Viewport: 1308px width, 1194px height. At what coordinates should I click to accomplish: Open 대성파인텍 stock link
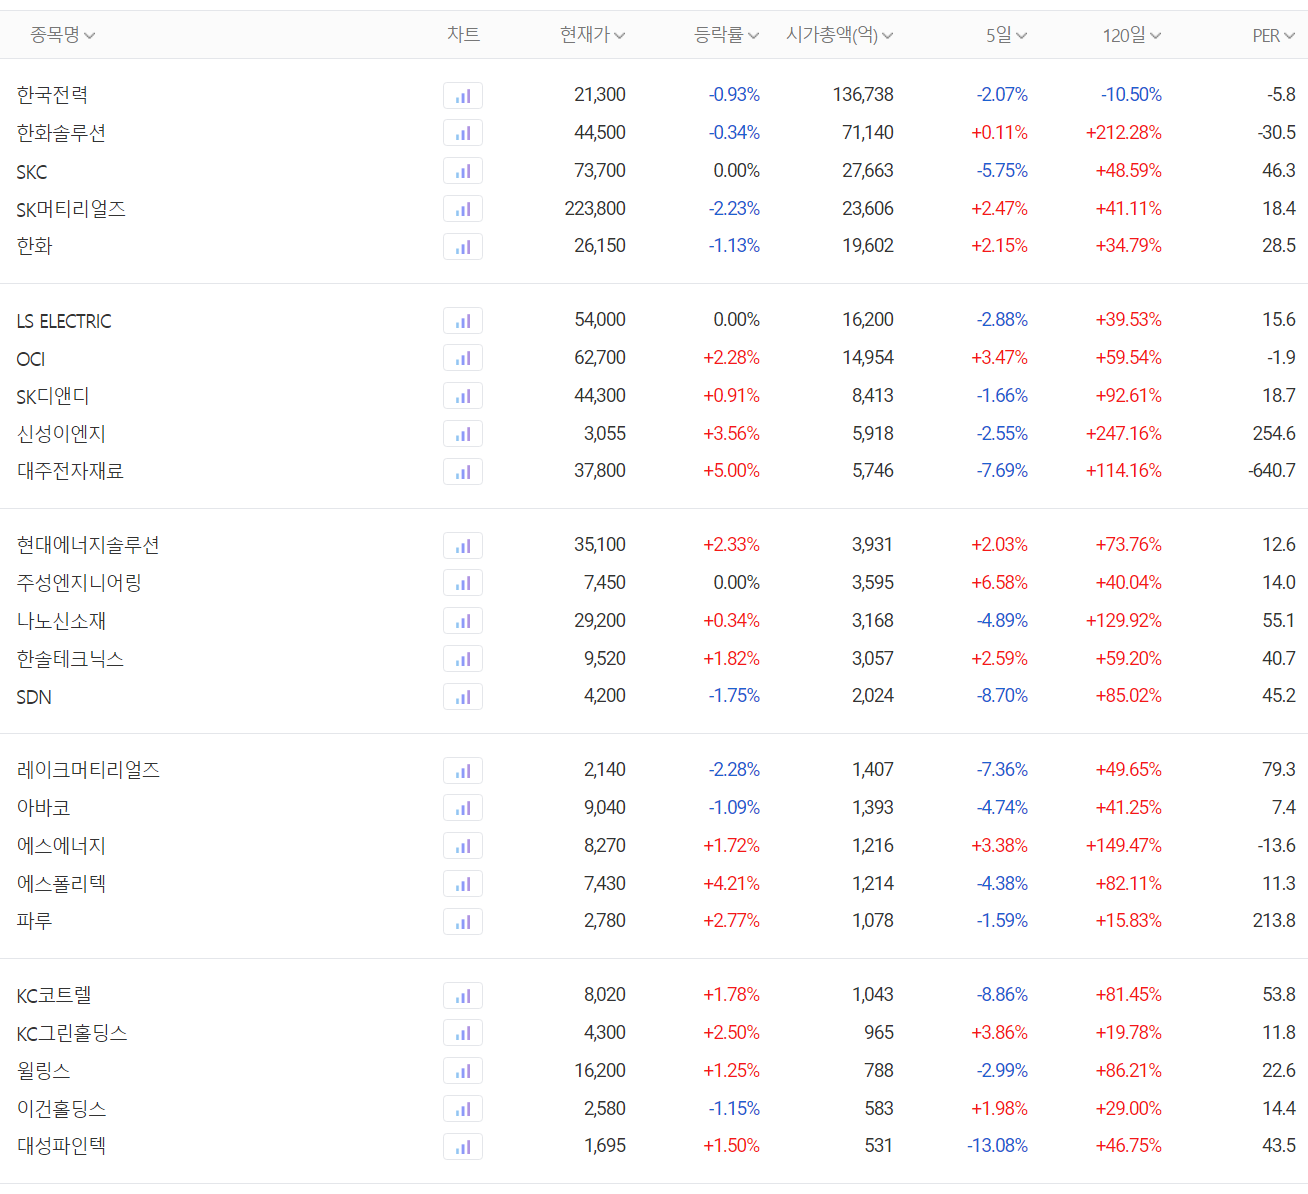point(61,1146)
